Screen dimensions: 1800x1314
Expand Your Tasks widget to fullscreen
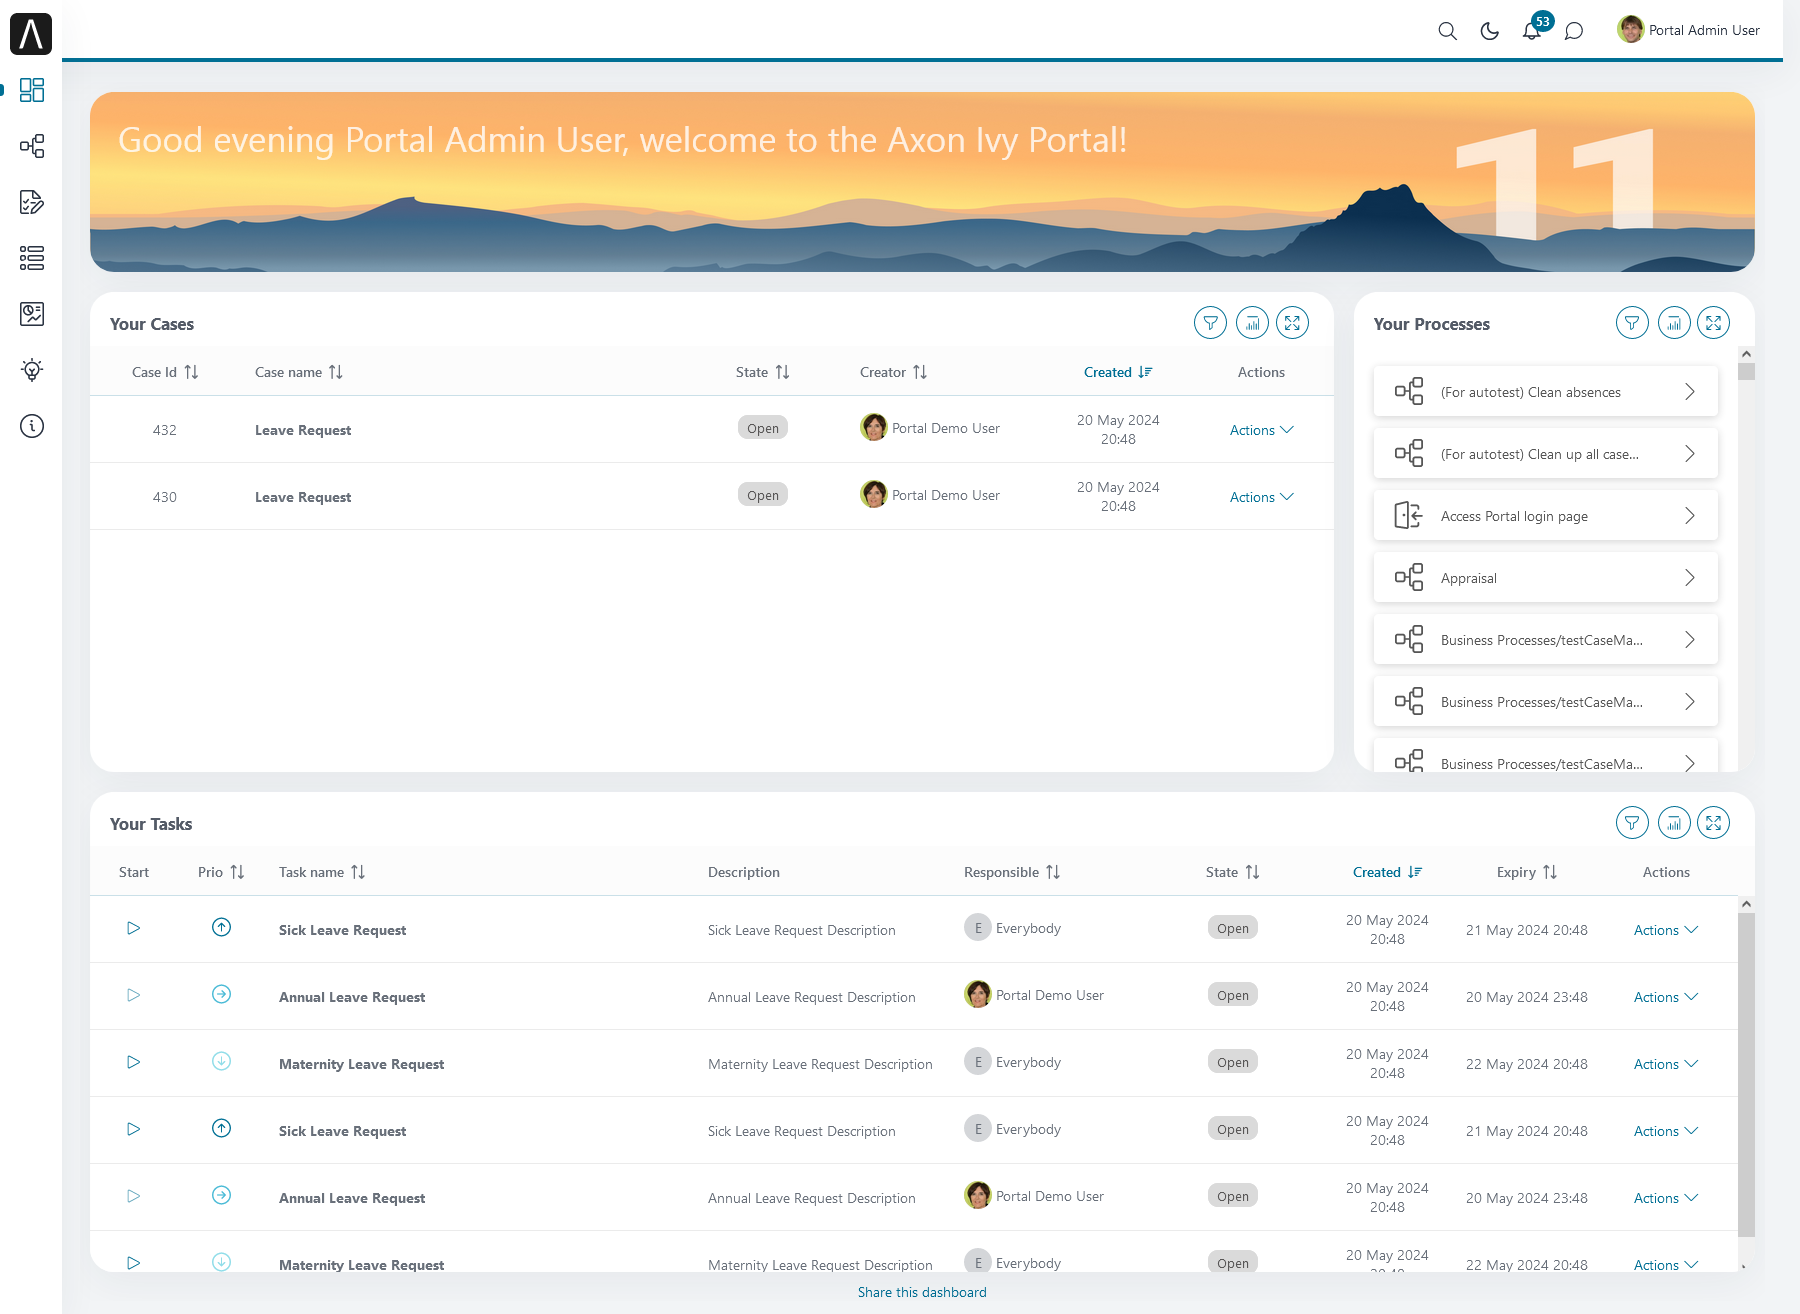pyautogui.click(x=1713, y=823)
